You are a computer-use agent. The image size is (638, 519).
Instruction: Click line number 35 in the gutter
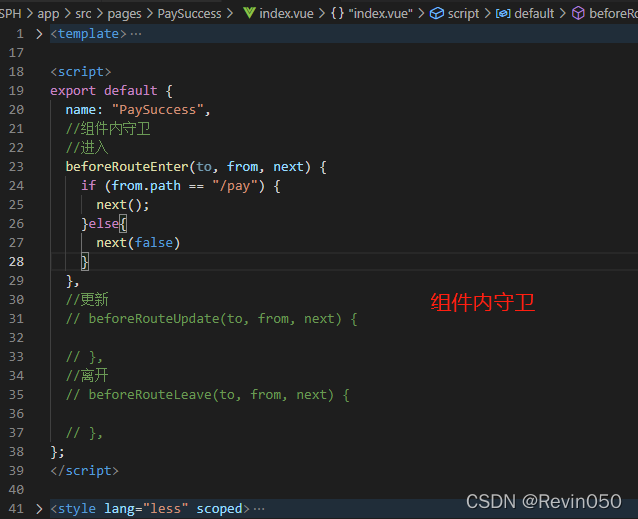[x=16, y=395]
